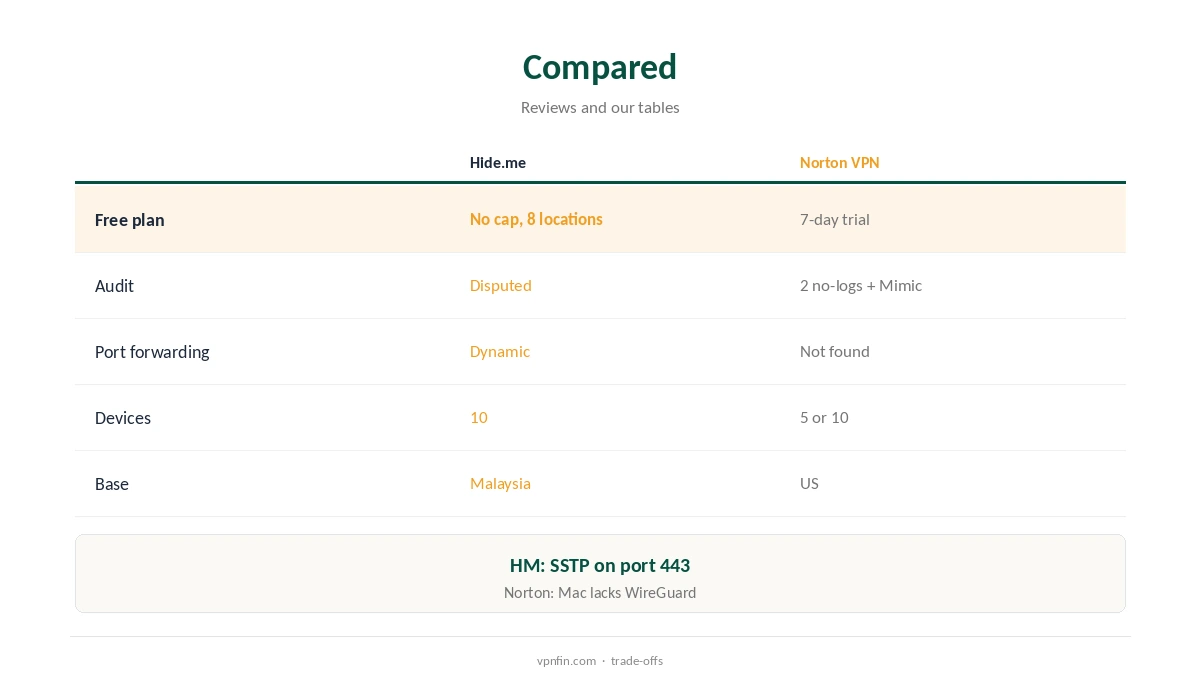Click the Hide.me devices value '10'
This screenshot has height=680, width=1200.
click(x=479, y=417)
